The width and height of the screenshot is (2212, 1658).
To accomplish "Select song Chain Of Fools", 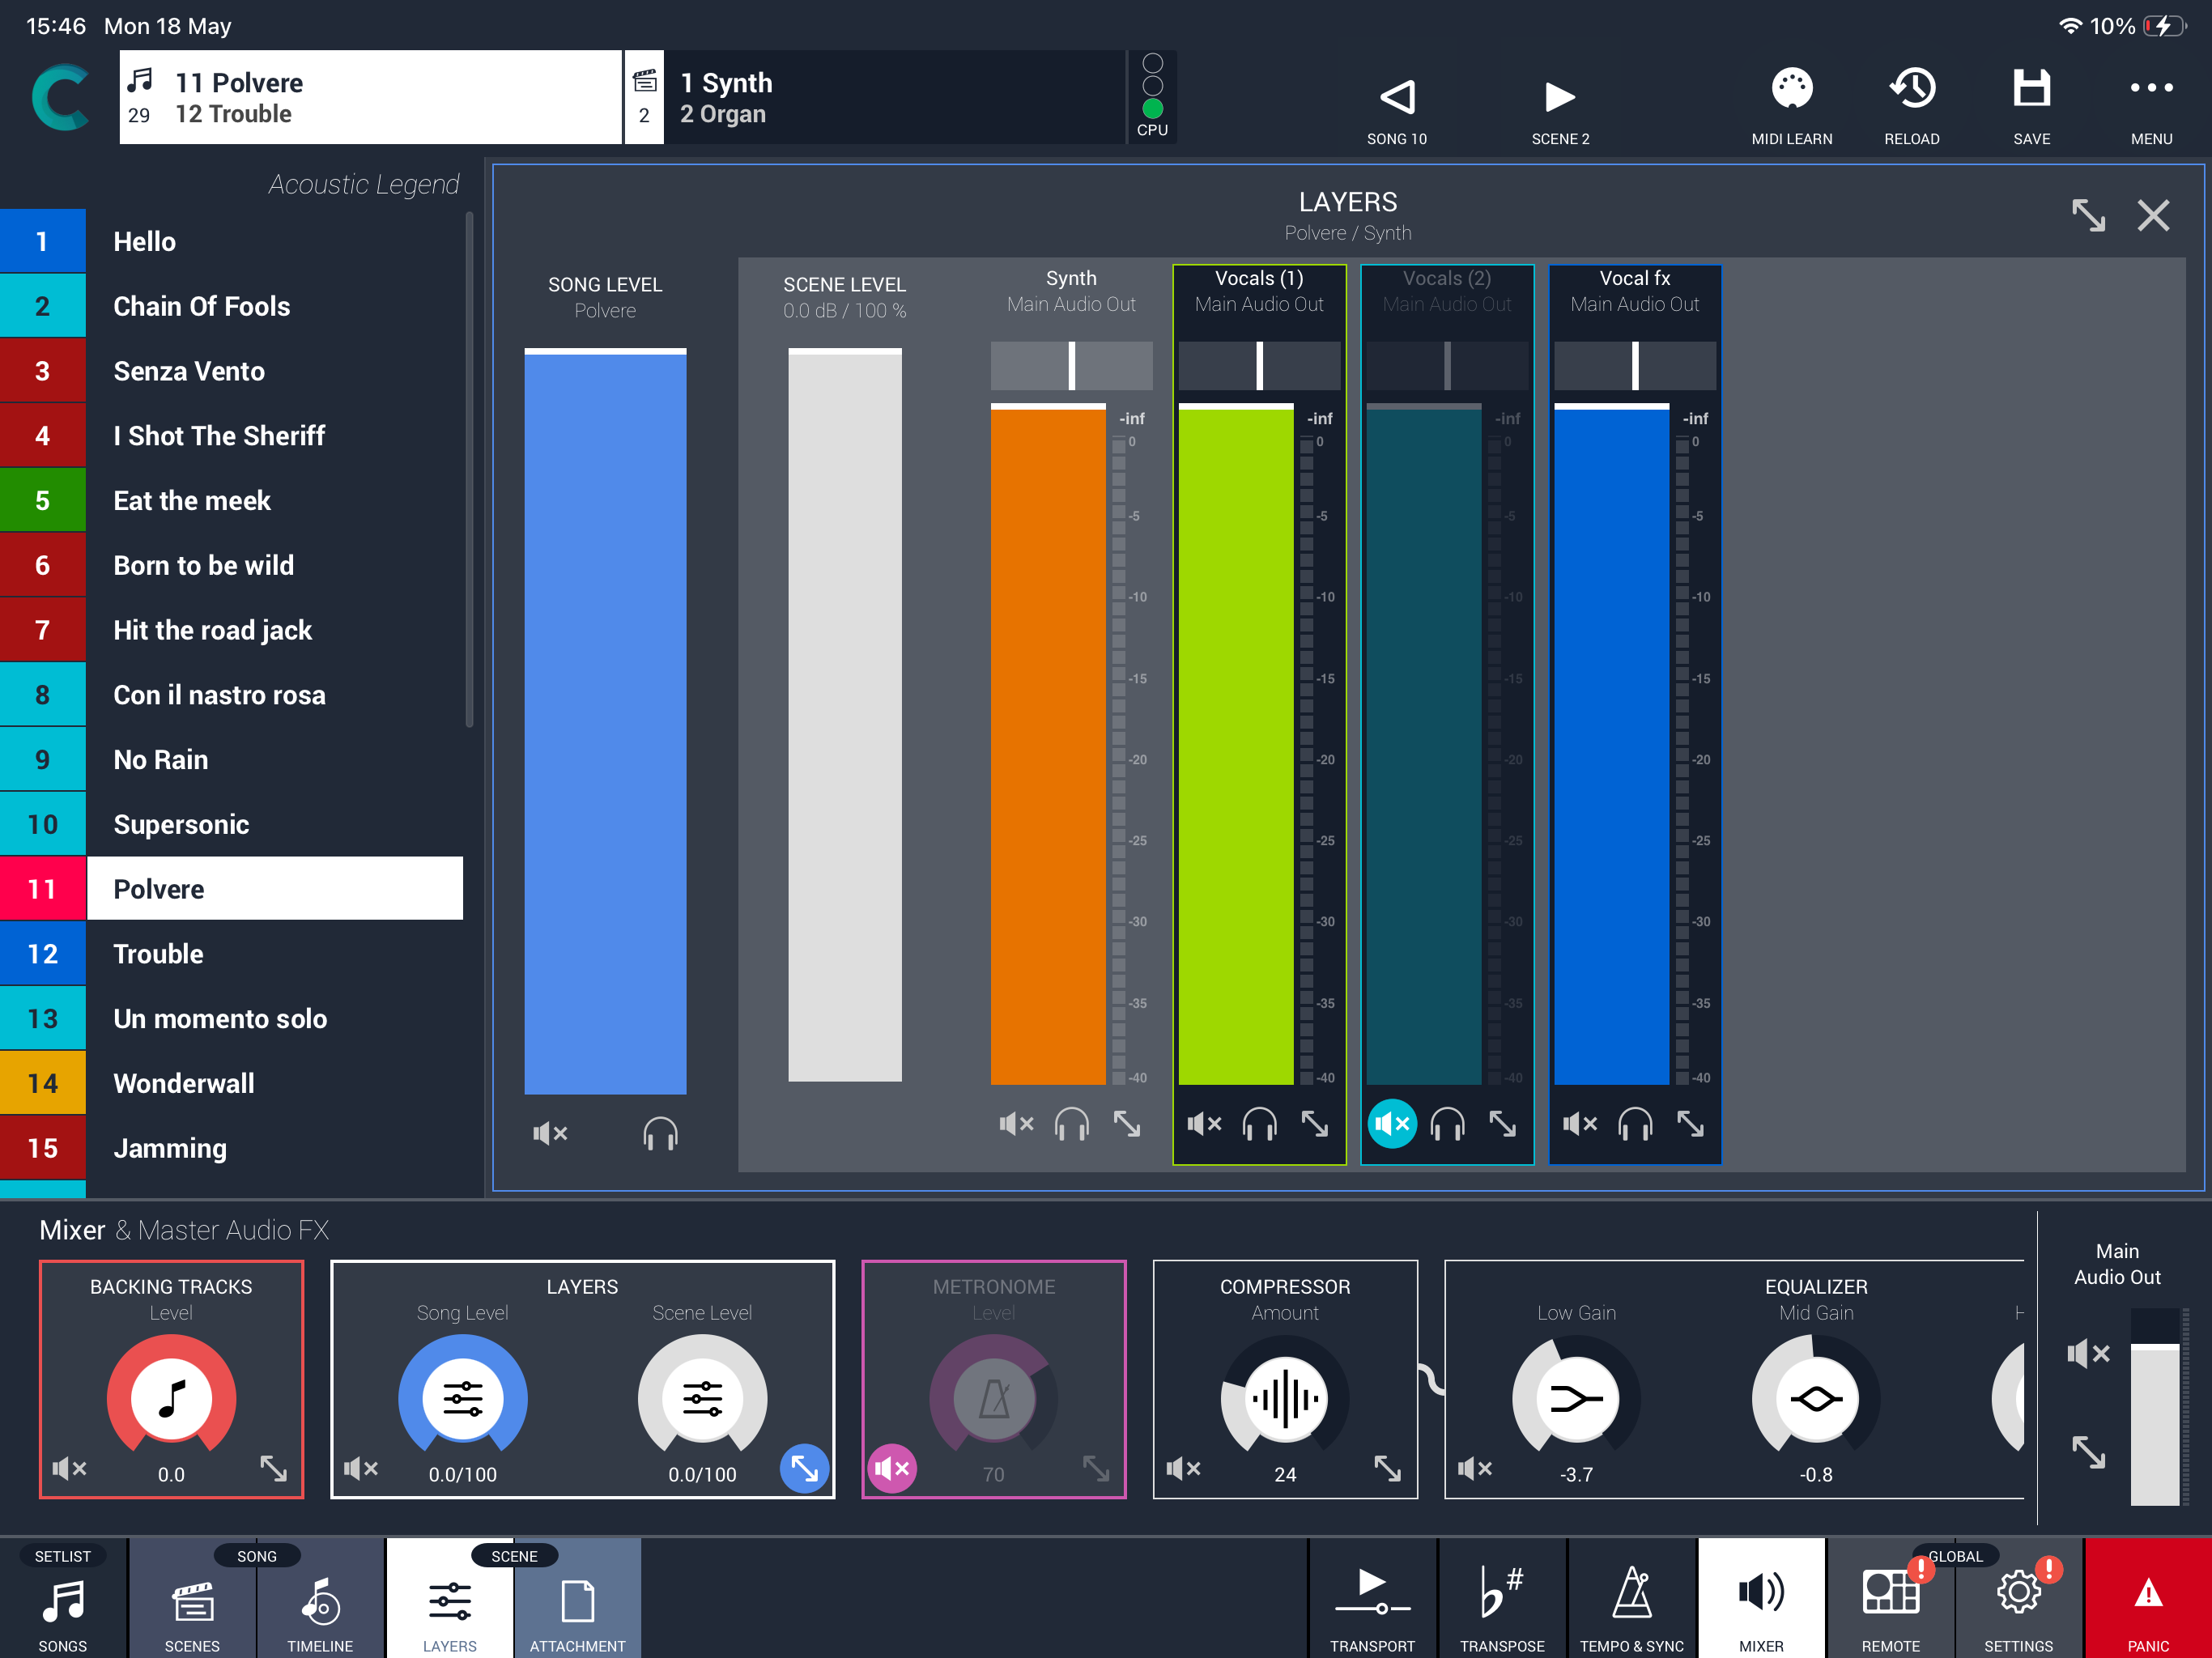I will [232, 306].
